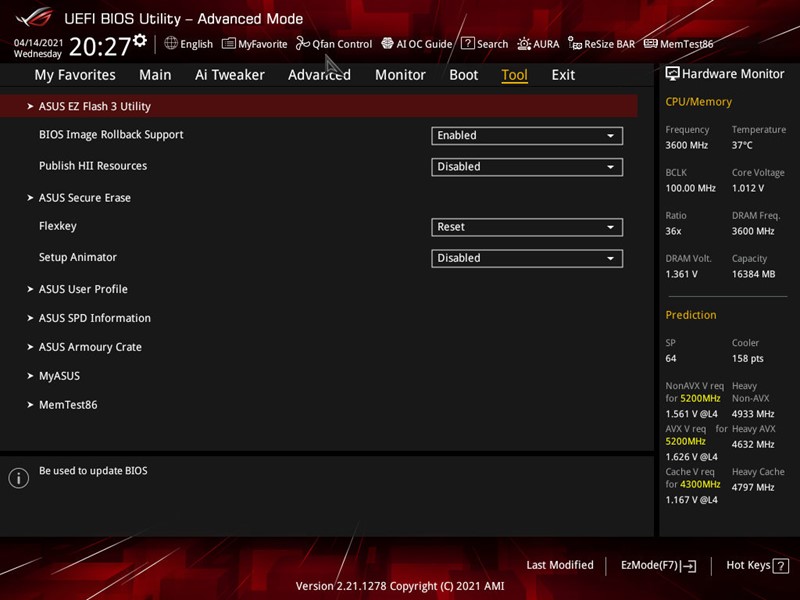
Task: Show Hot Keys help
Action: click(x=755, y=566)
